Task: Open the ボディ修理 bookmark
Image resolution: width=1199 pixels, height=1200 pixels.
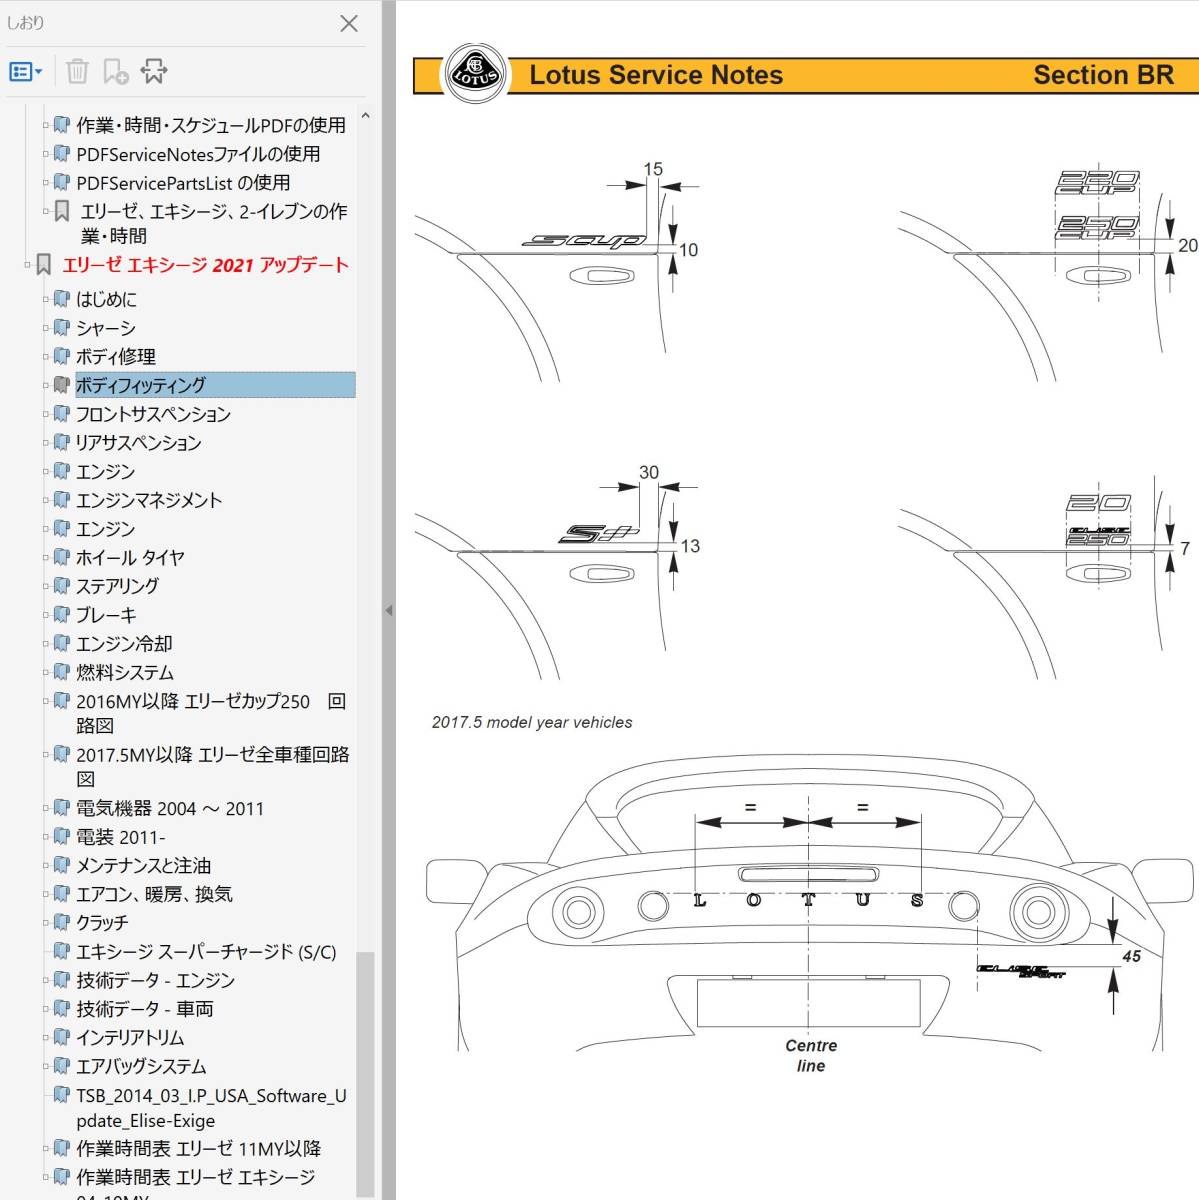Action: 116,357
